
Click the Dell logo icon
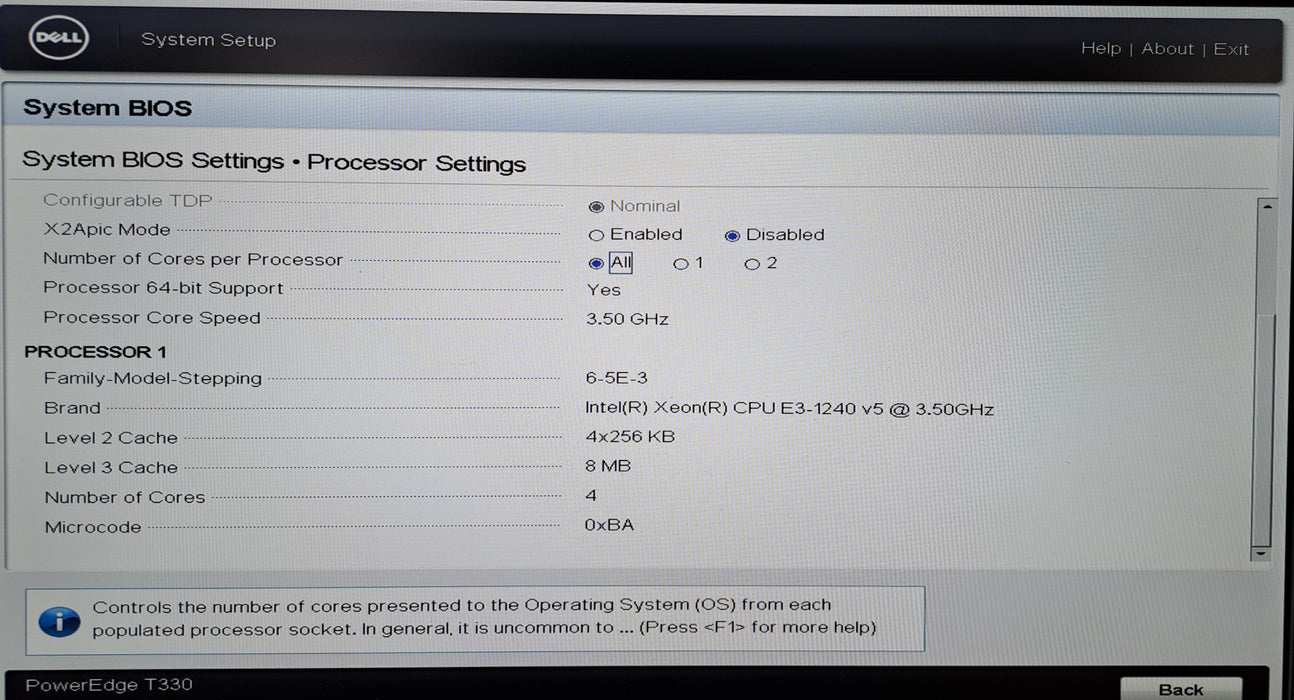(60, 39)
